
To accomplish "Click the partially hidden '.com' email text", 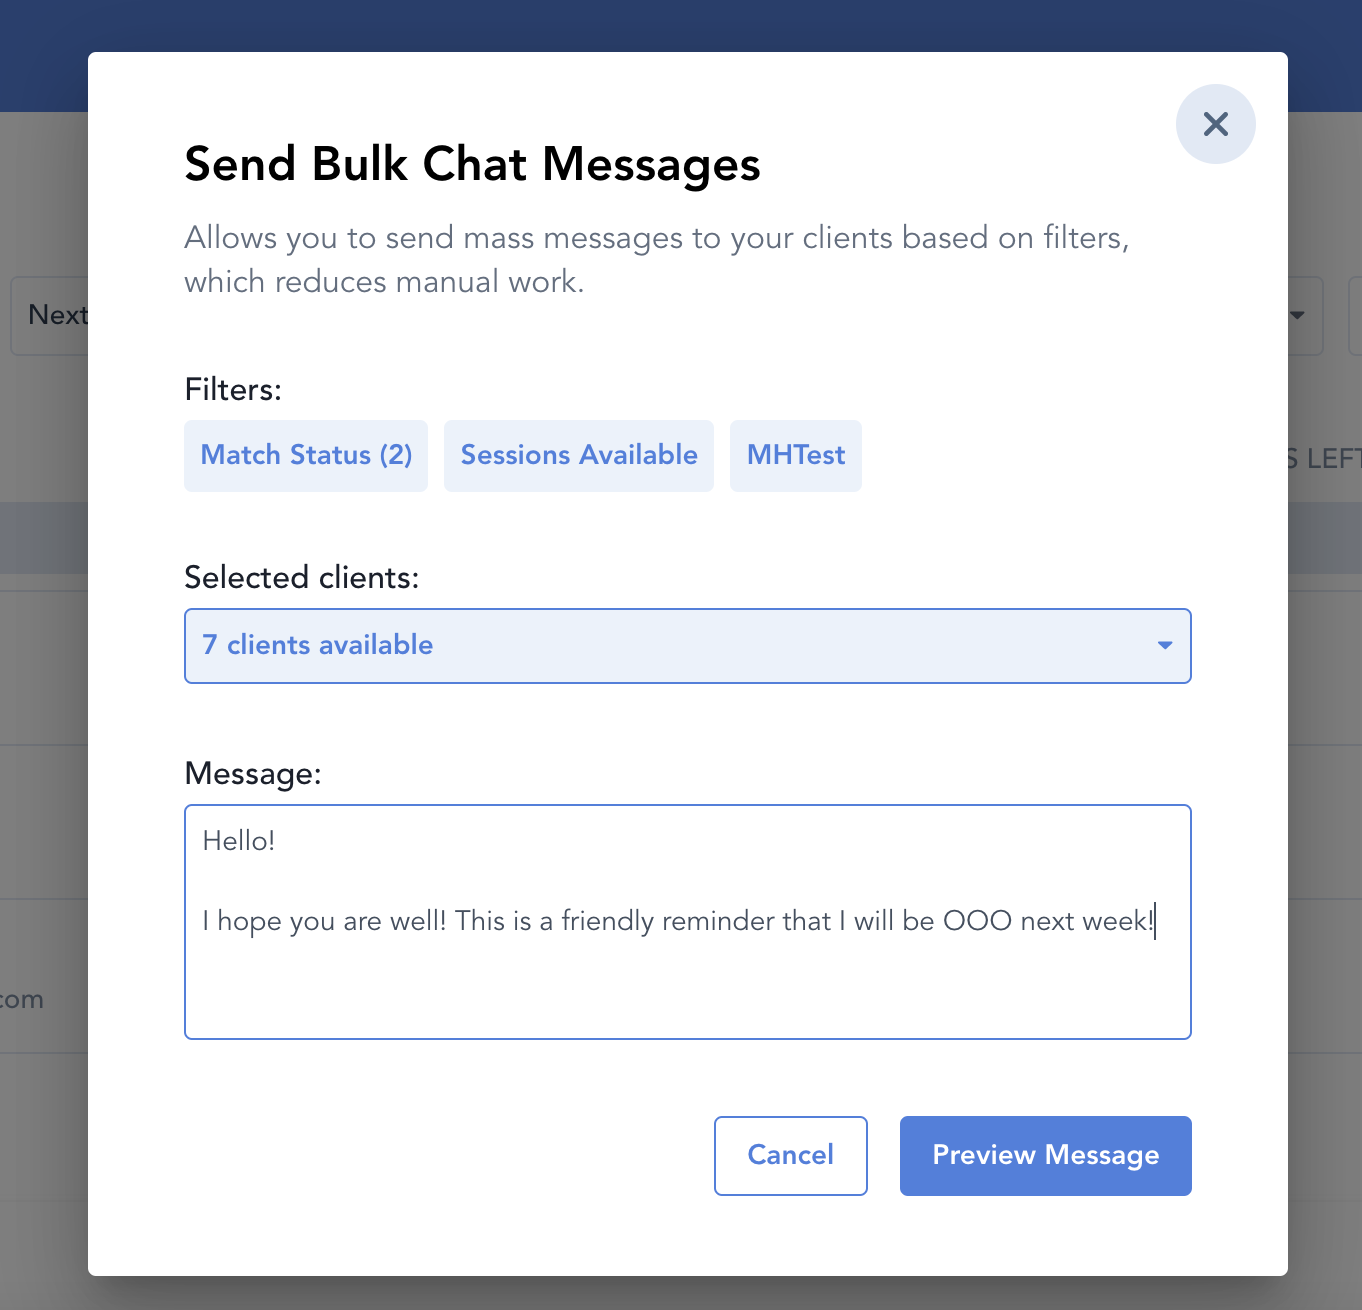I will point(22,999).
